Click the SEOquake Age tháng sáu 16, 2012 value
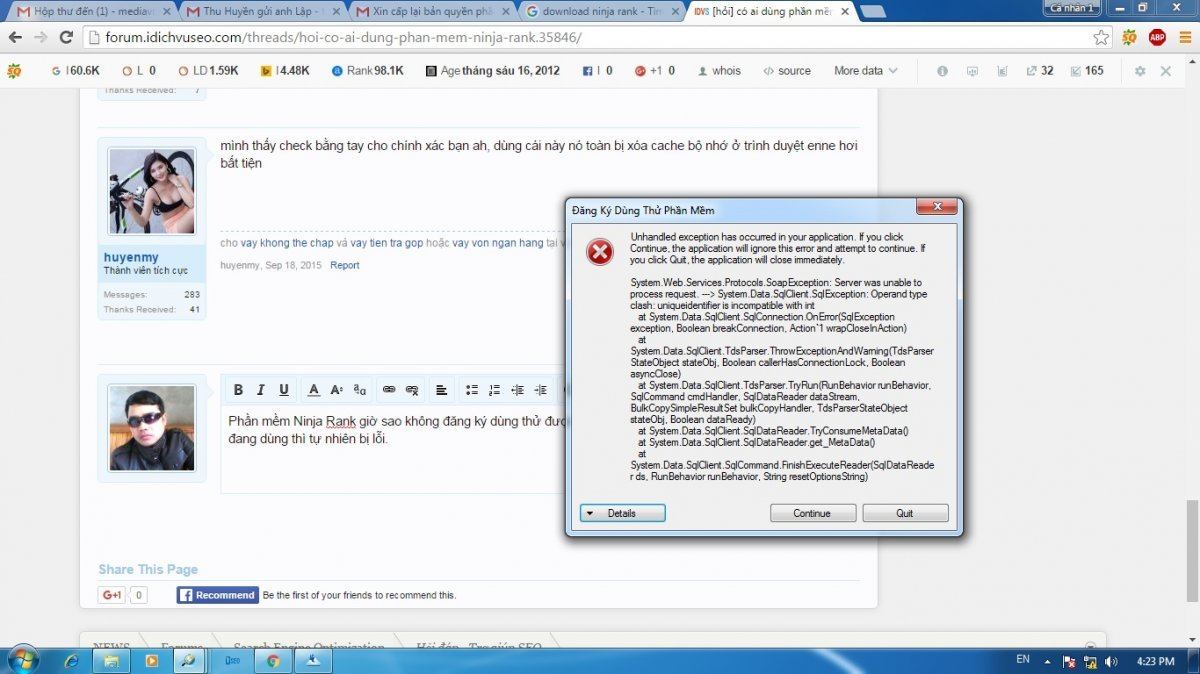The image size is (1200, 674). click(x=492, y=71)
